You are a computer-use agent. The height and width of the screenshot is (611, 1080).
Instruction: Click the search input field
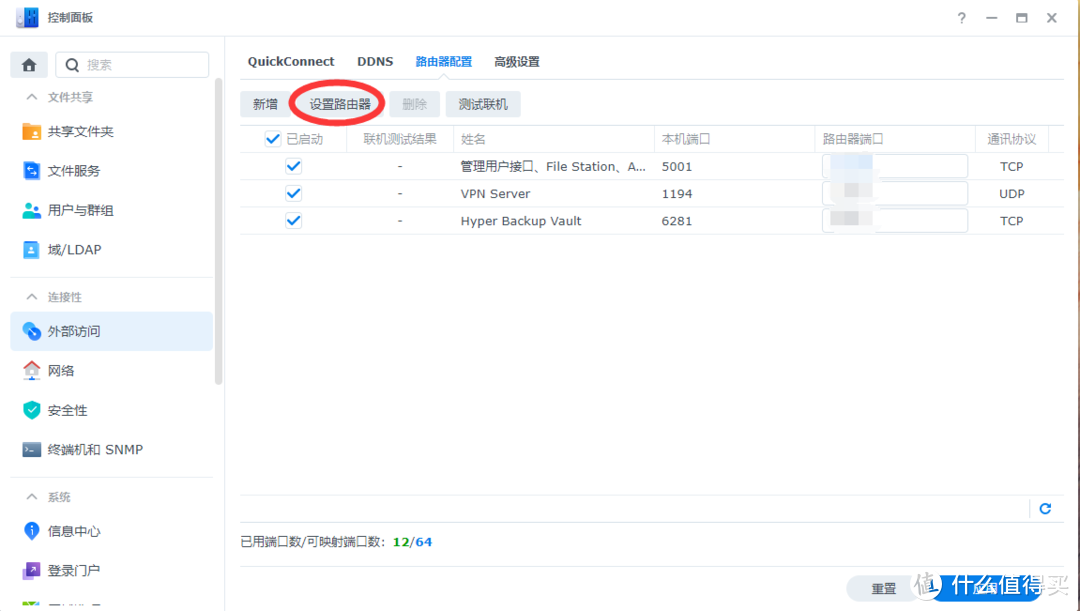132,65
